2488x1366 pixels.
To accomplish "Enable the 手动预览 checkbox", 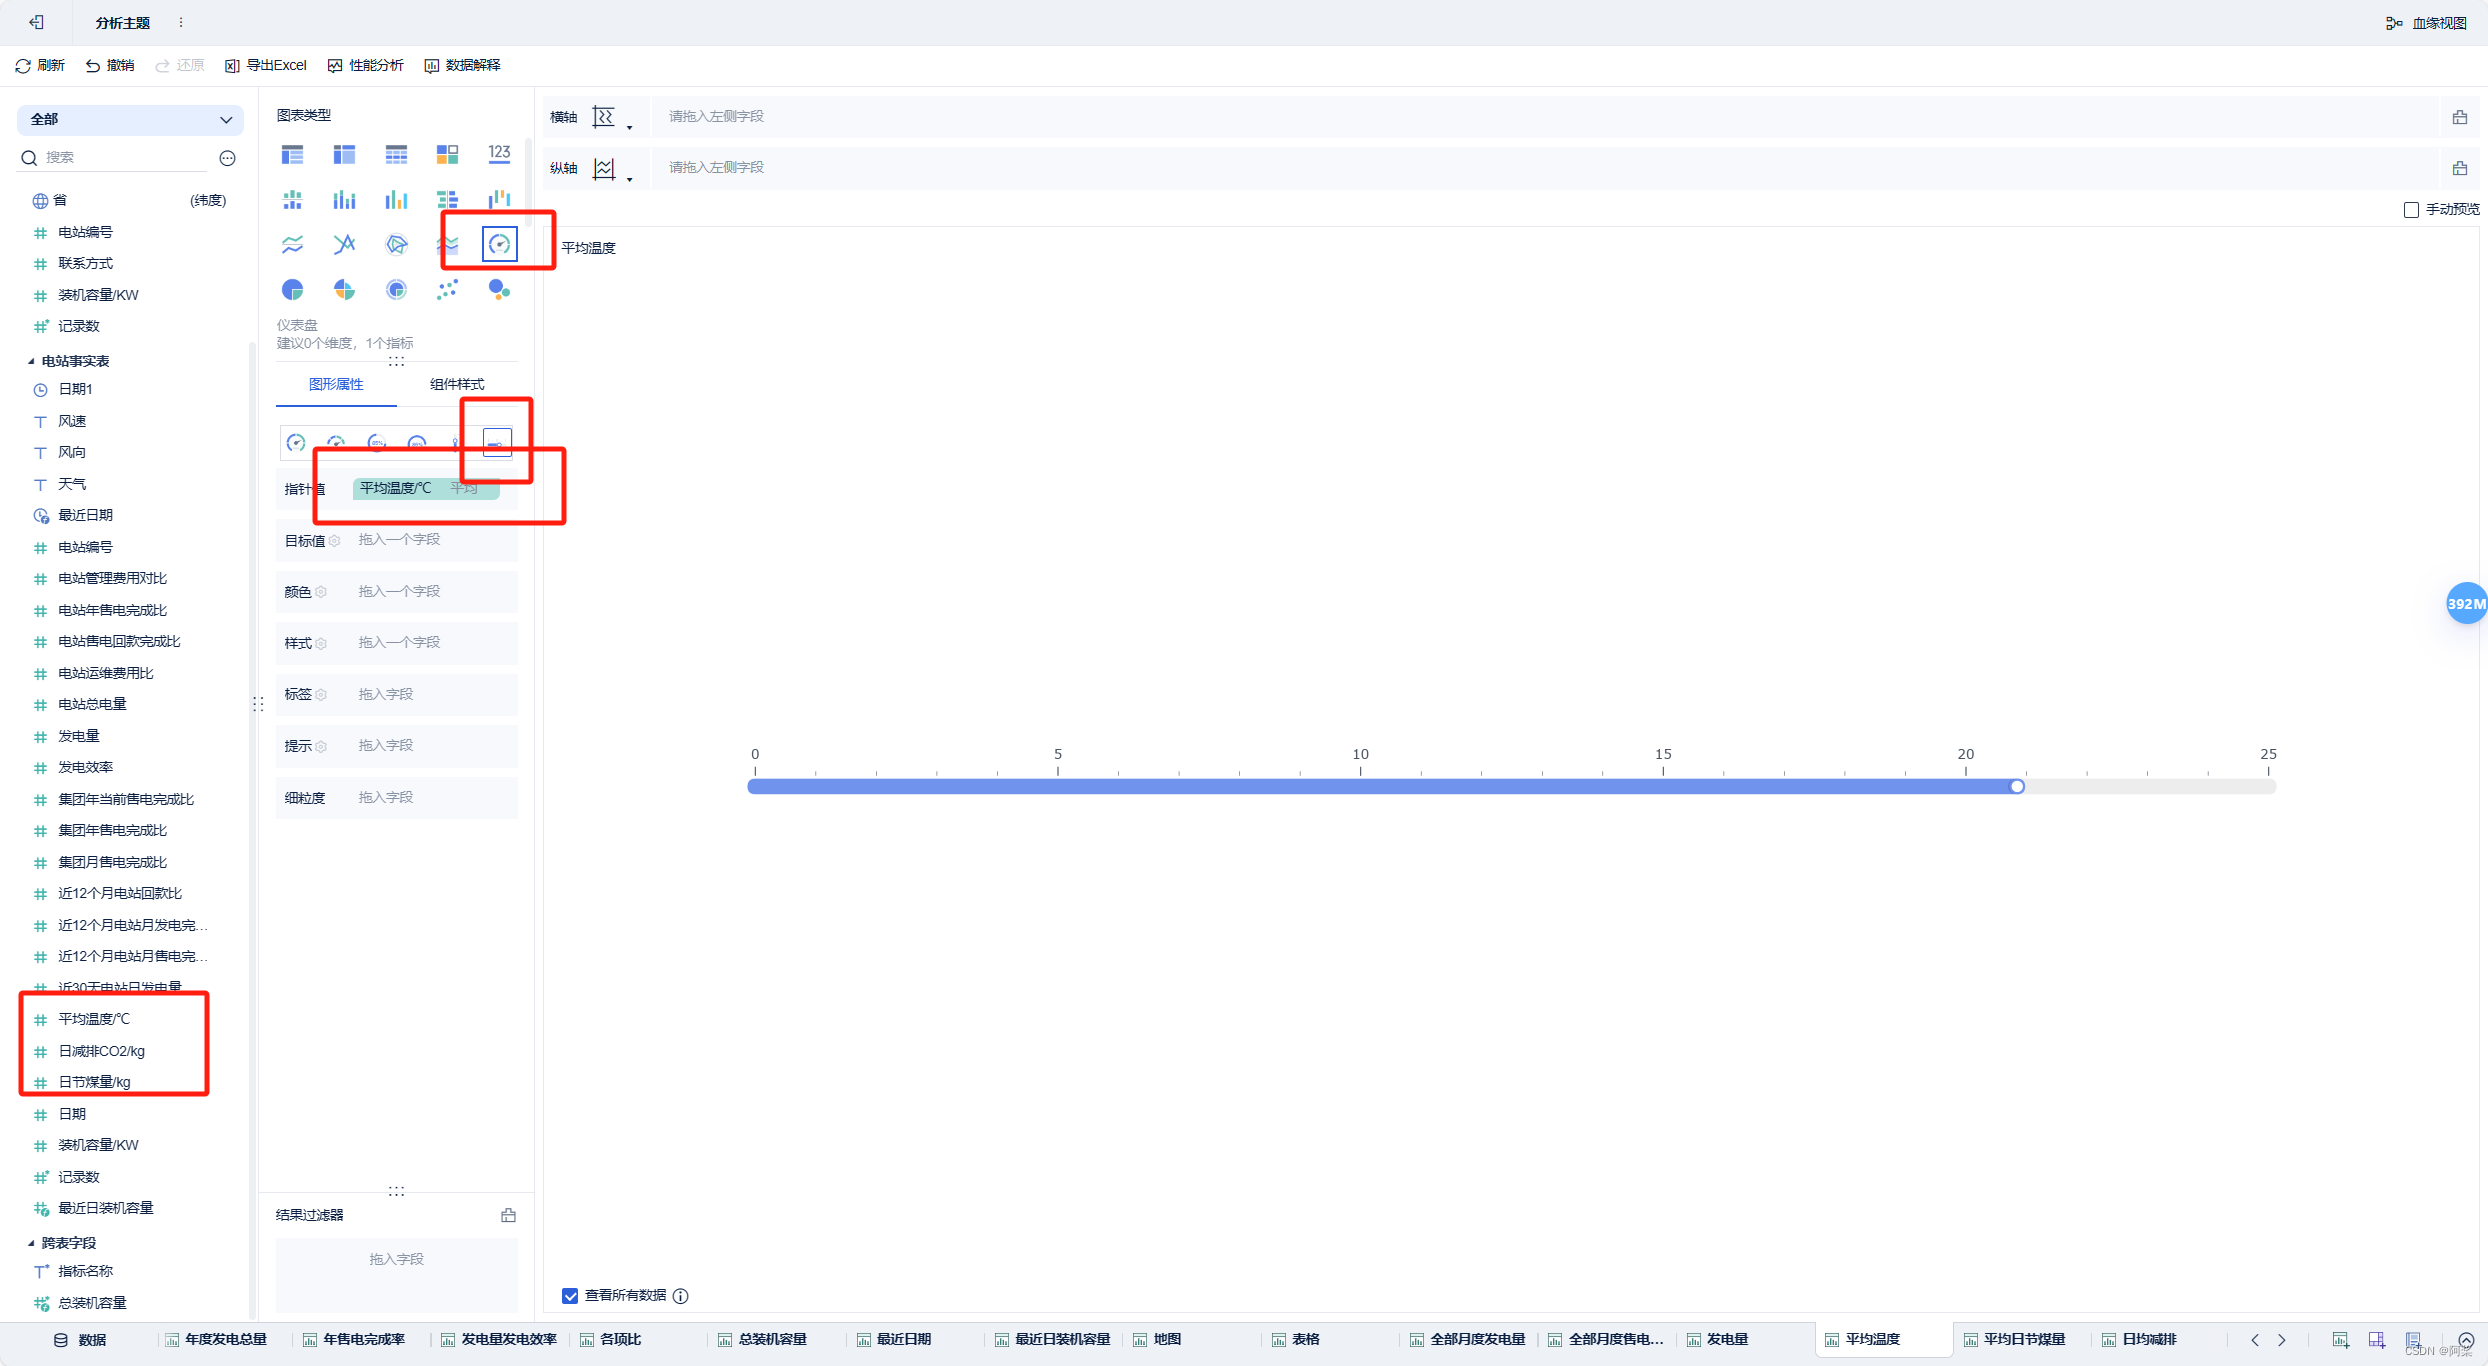I will 2411,210.
